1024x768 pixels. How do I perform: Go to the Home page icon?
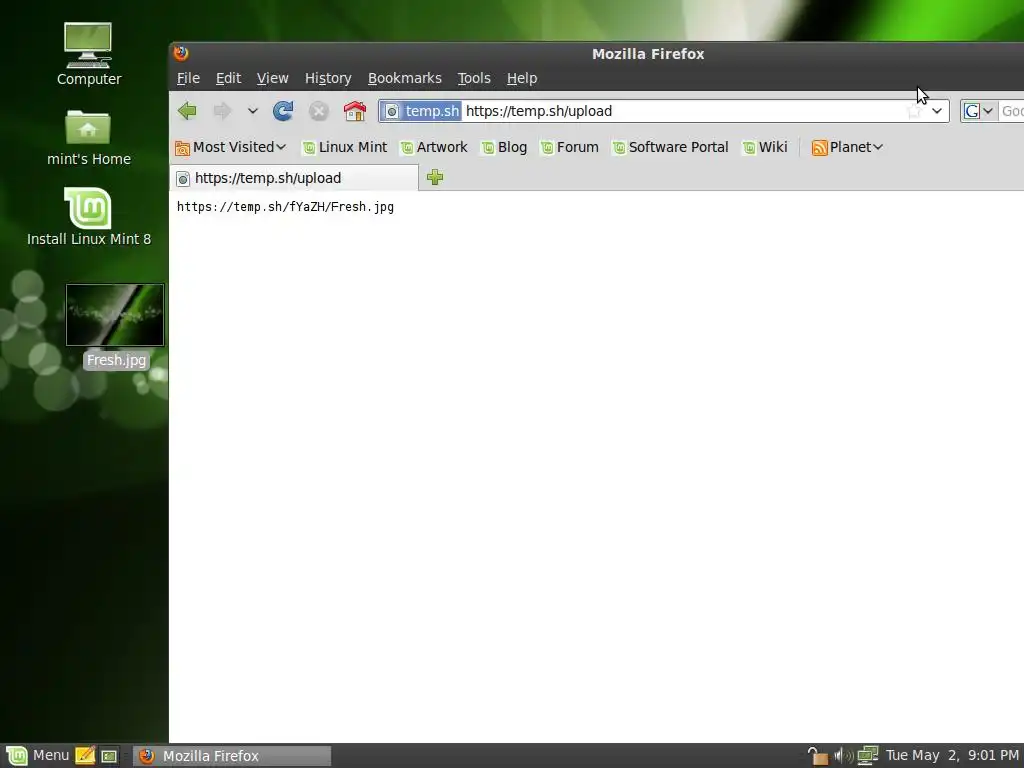(x=355, y=111)
